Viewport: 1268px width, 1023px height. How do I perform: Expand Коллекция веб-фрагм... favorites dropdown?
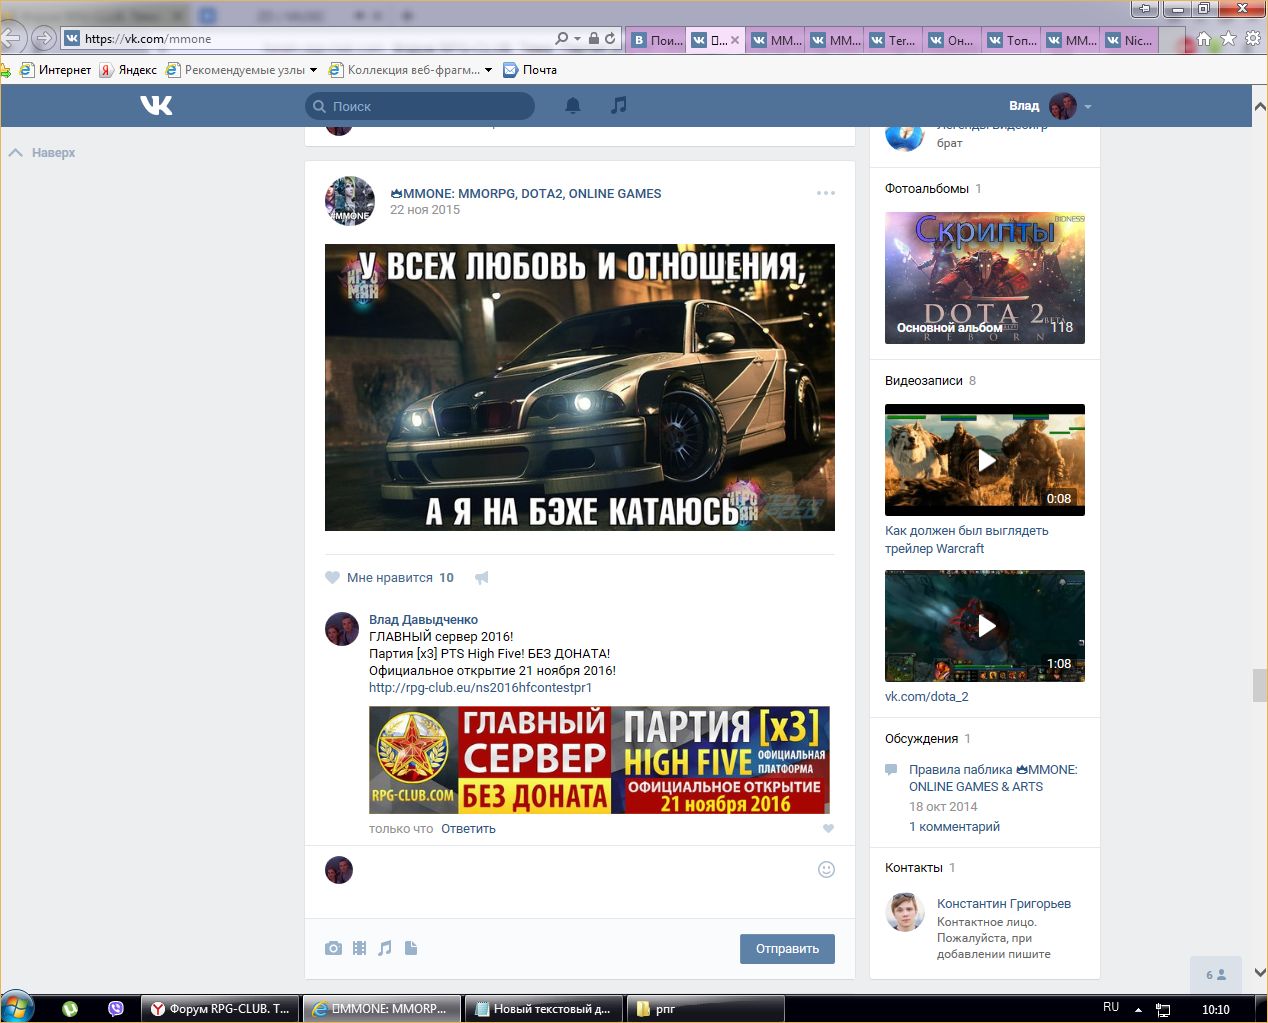[x=488, y=70]
